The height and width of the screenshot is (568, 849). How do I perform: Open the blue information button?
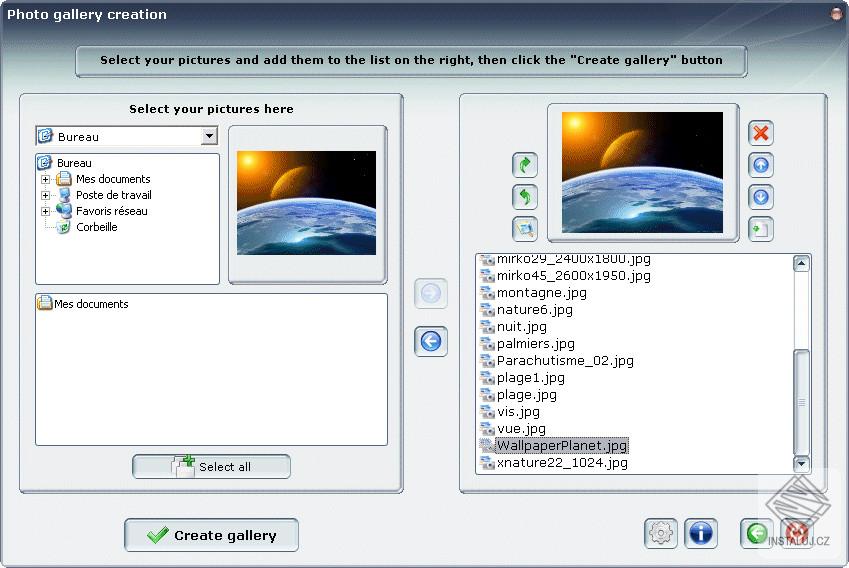[701, 533]
